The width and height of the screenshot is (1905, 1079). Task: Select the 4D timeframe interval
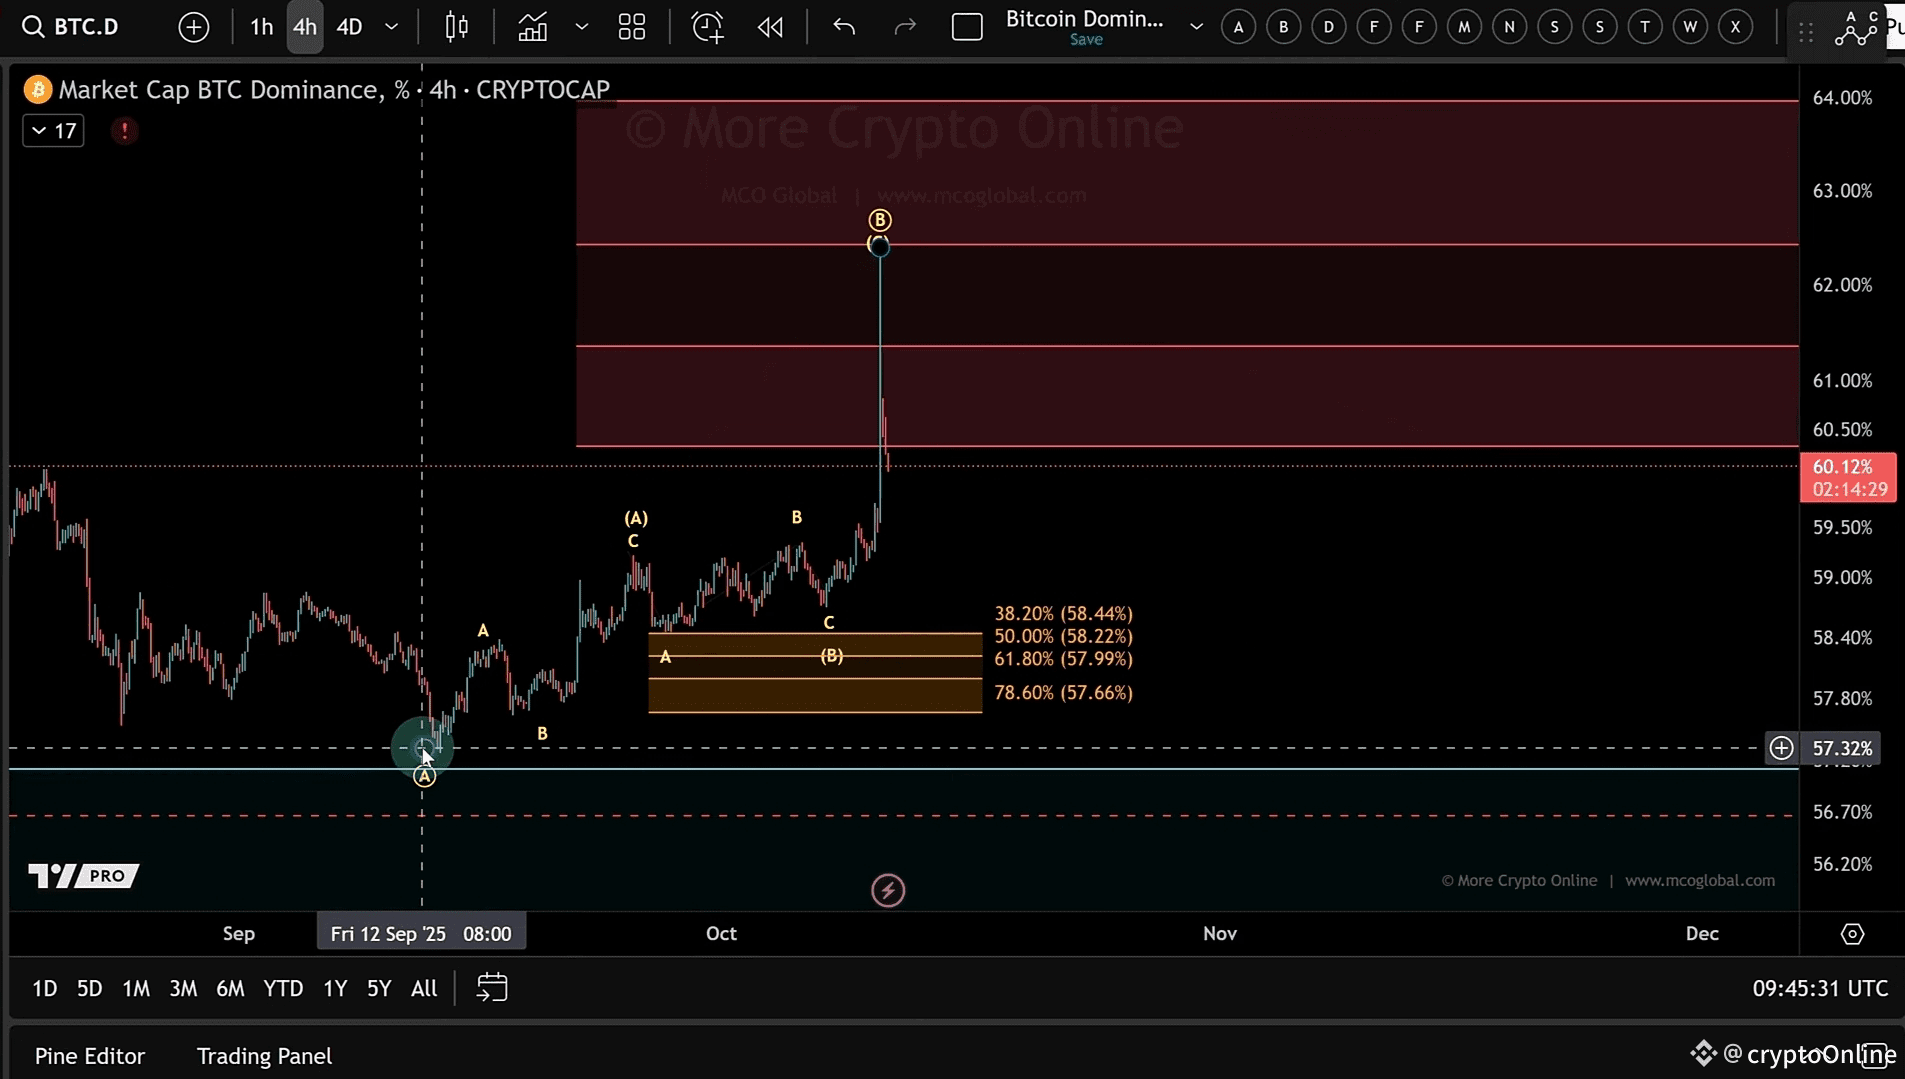coord(349,27)
